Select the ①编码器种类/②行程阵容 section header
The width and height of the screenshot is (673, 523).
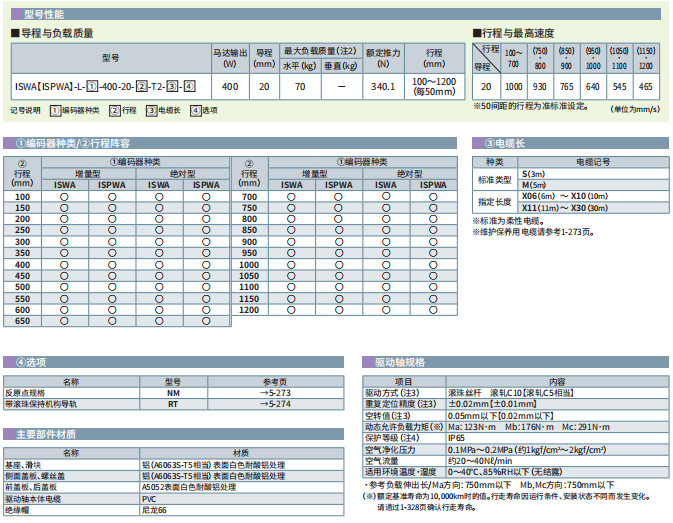coord(230,143)
